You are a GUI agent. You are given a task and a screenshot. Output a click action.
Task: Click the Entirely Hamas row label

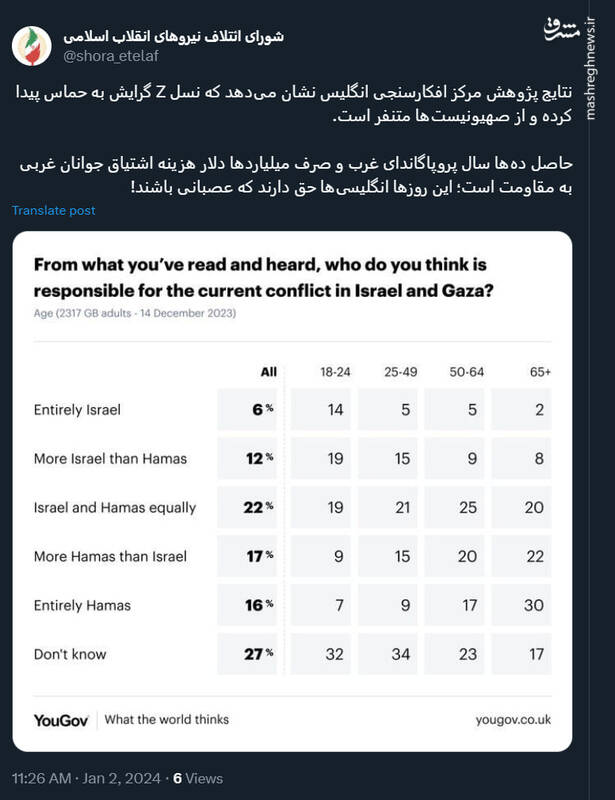tap(84, 606)
